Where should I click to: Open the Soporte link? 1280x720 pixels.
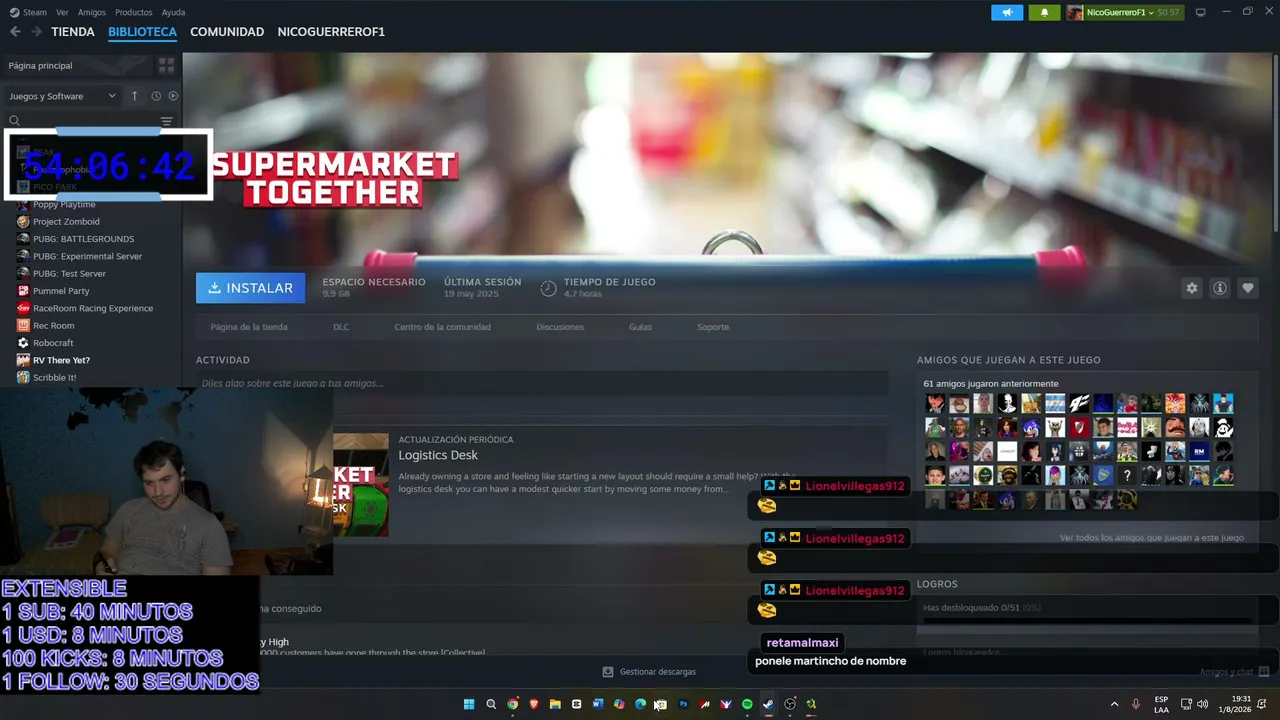713,327
